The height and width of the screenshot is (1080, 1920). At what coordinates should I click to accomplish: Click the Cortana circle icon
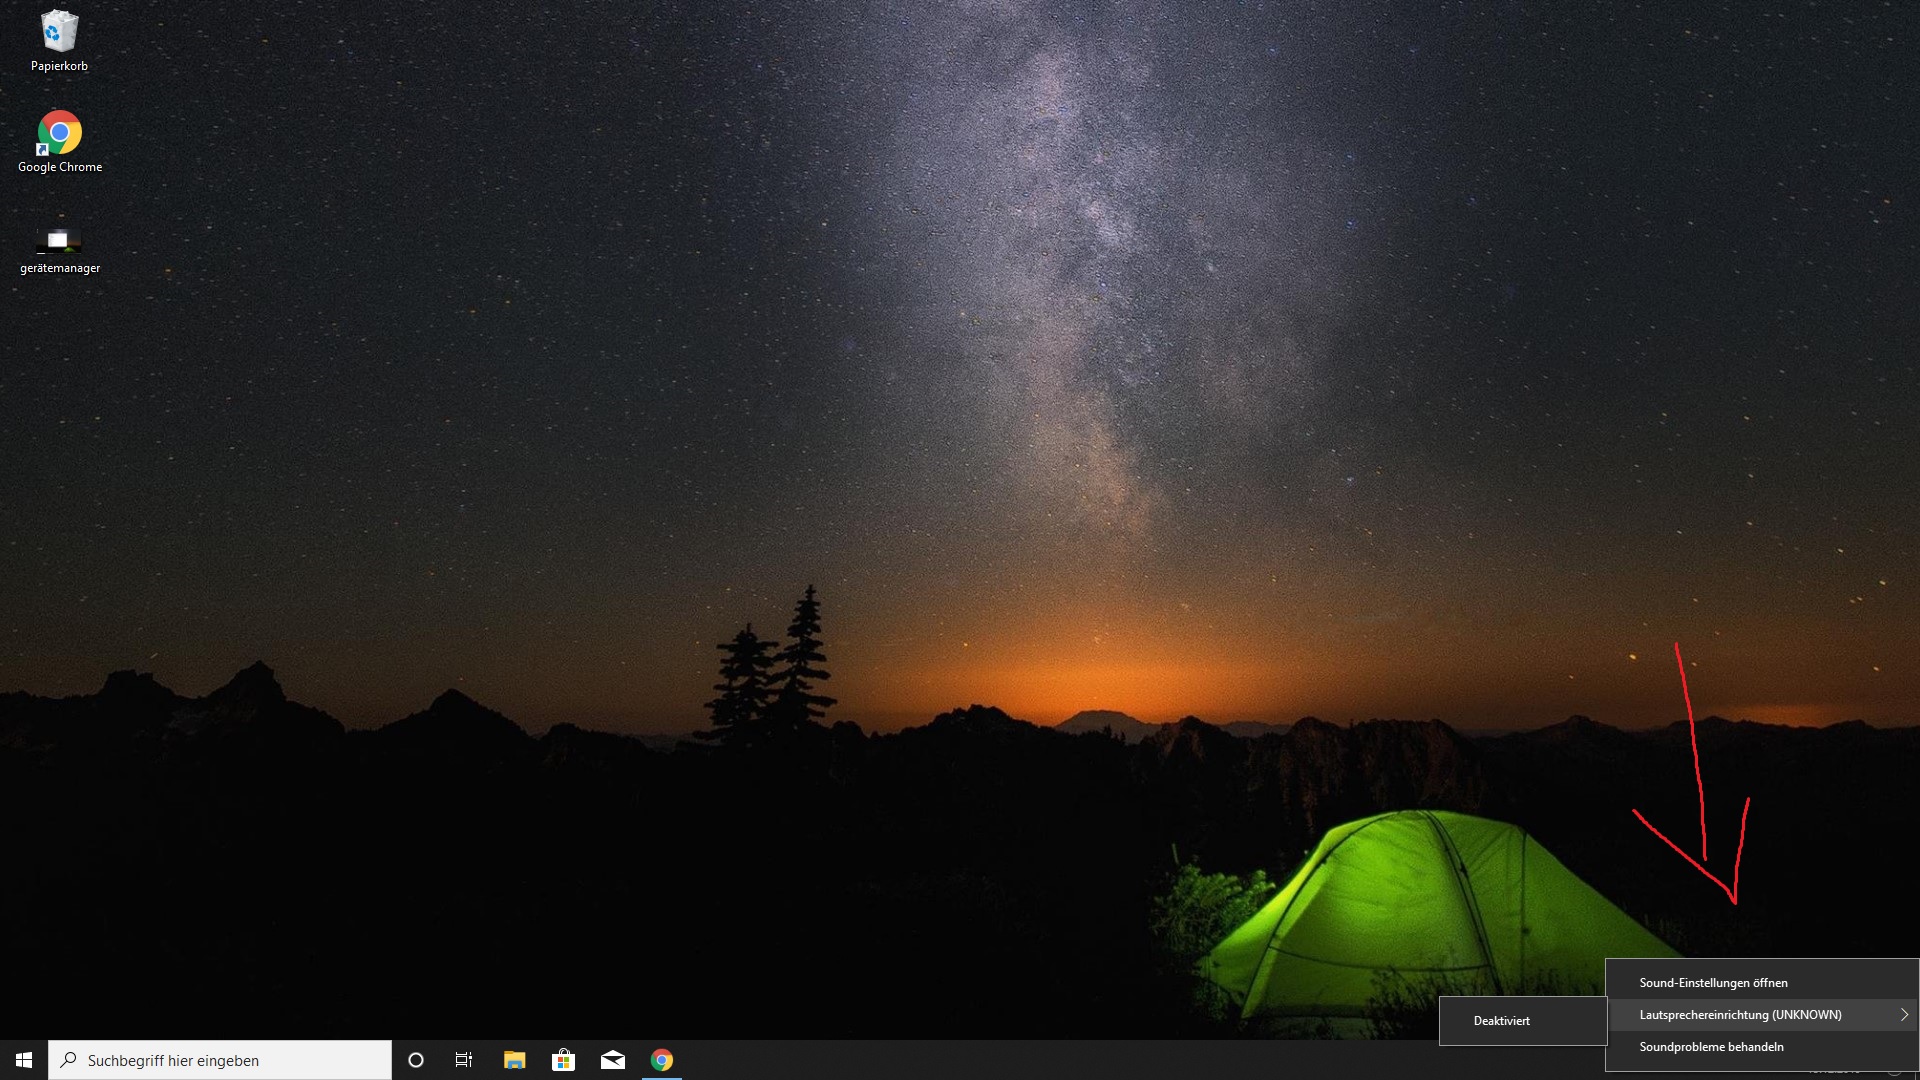click(x=416, y=1060)
